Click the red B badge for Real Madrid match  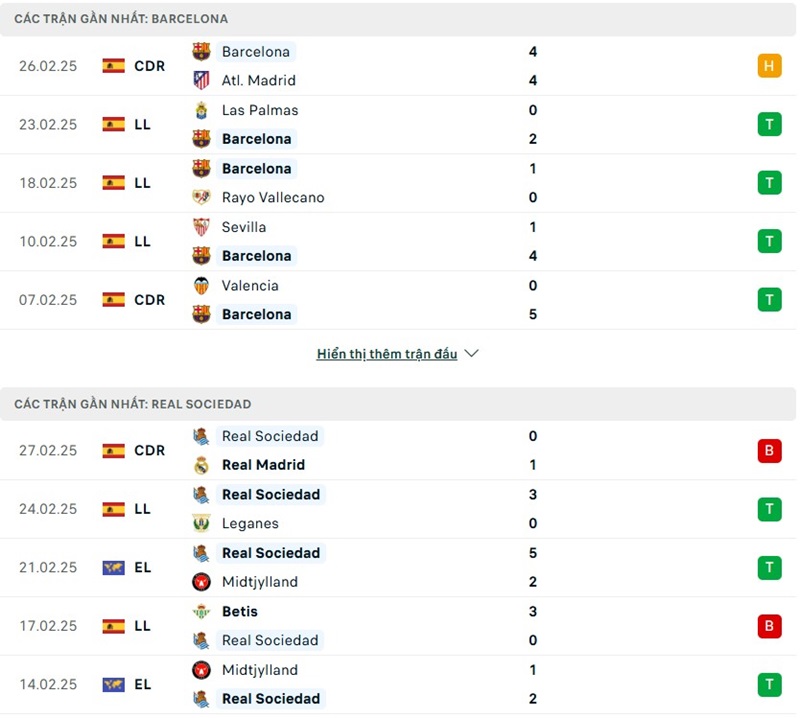[x=769, y=451]
